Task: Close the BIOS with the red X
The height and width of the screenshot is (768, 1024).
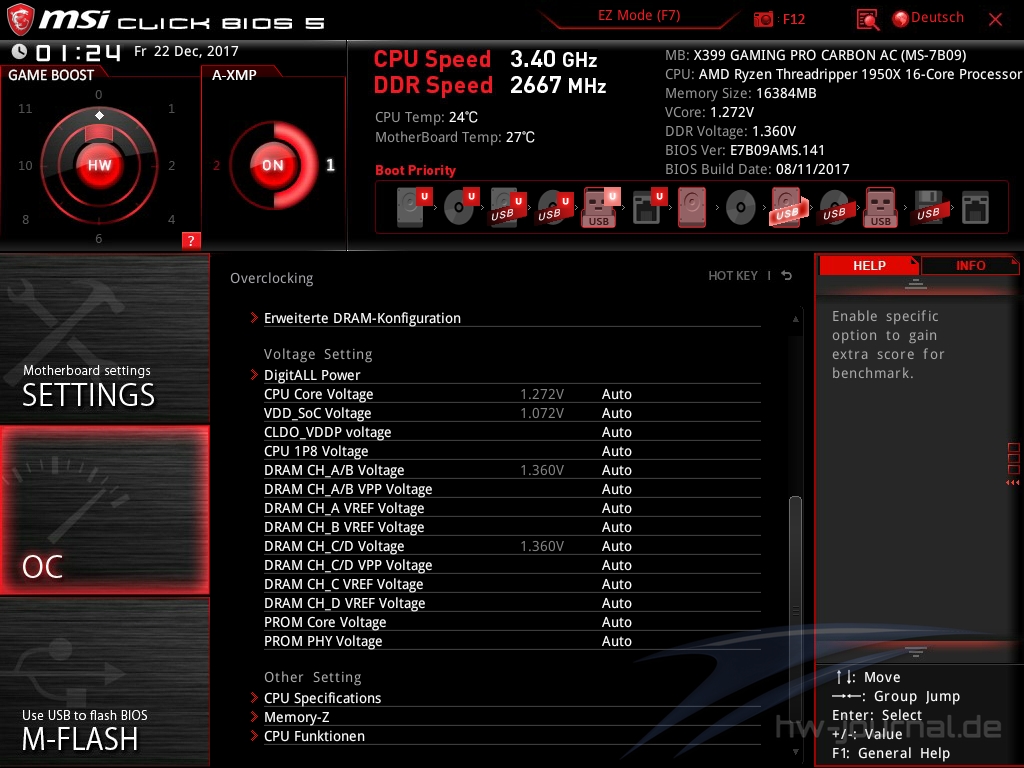Action: (995, 20)
